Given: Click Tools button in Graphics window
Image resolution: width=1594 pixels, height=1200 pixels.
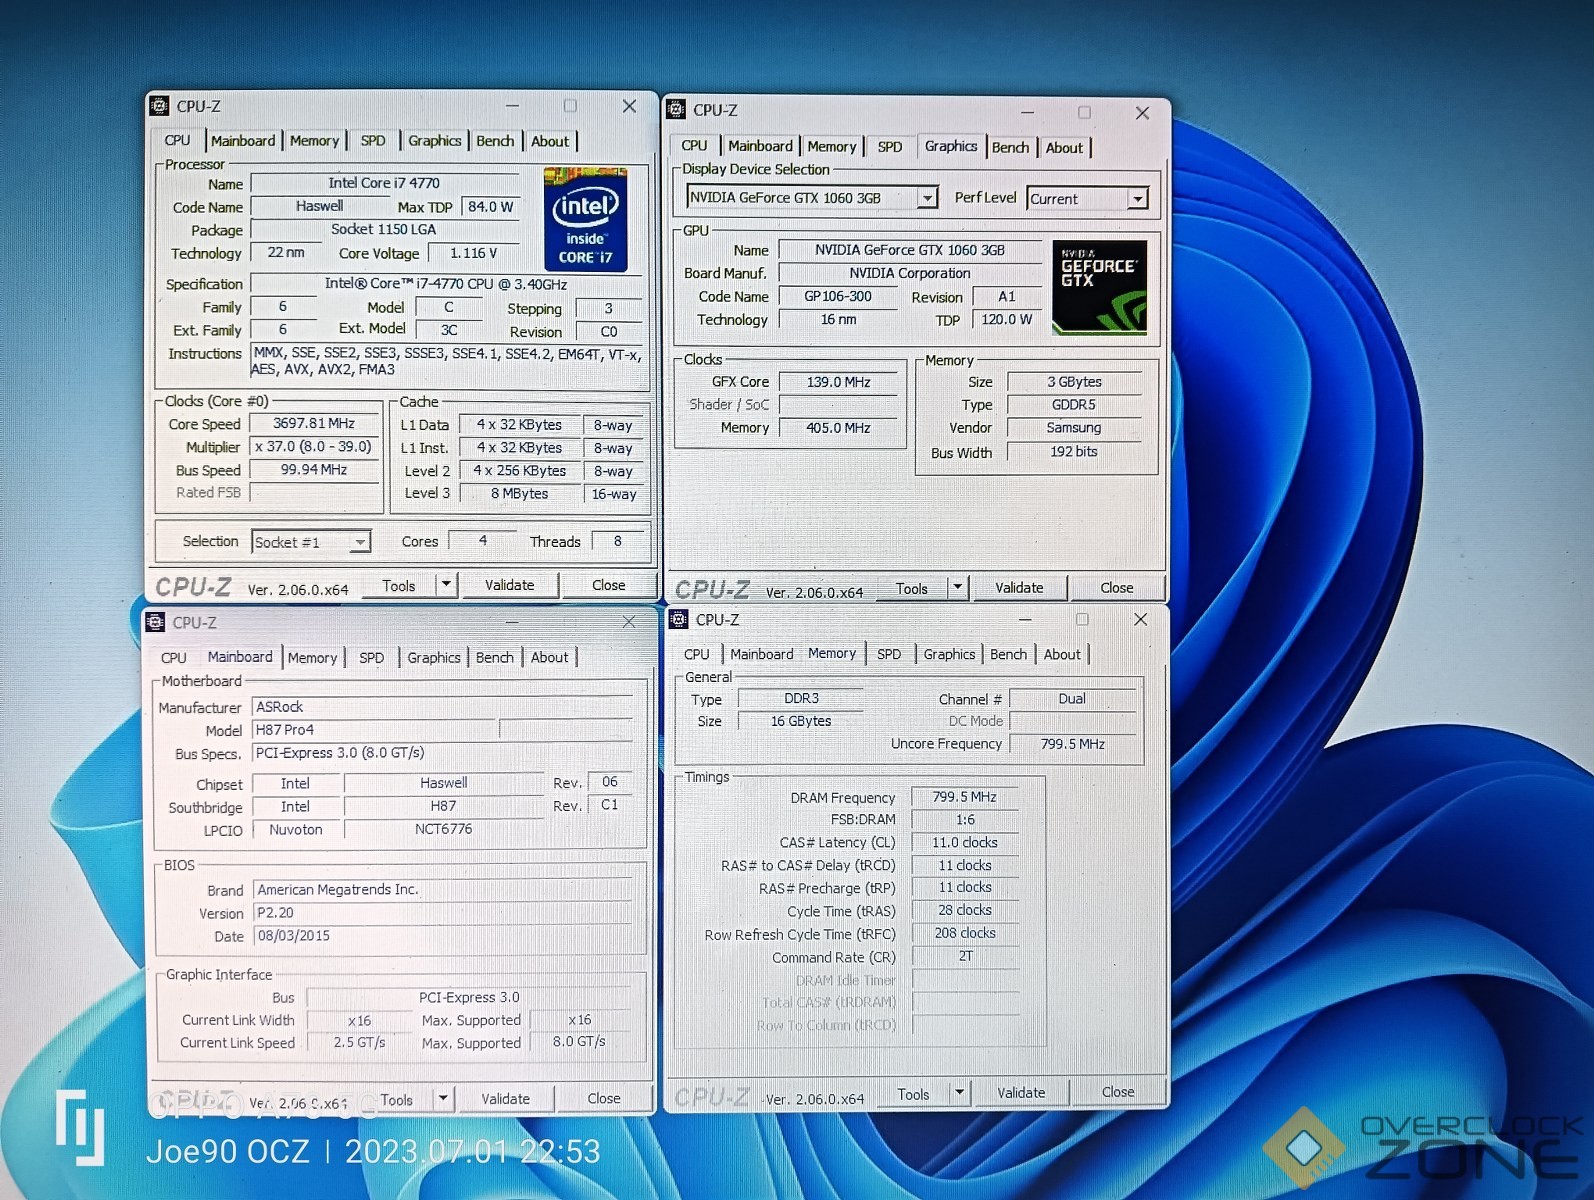Looking at the screenshot, I should [912, 589].
